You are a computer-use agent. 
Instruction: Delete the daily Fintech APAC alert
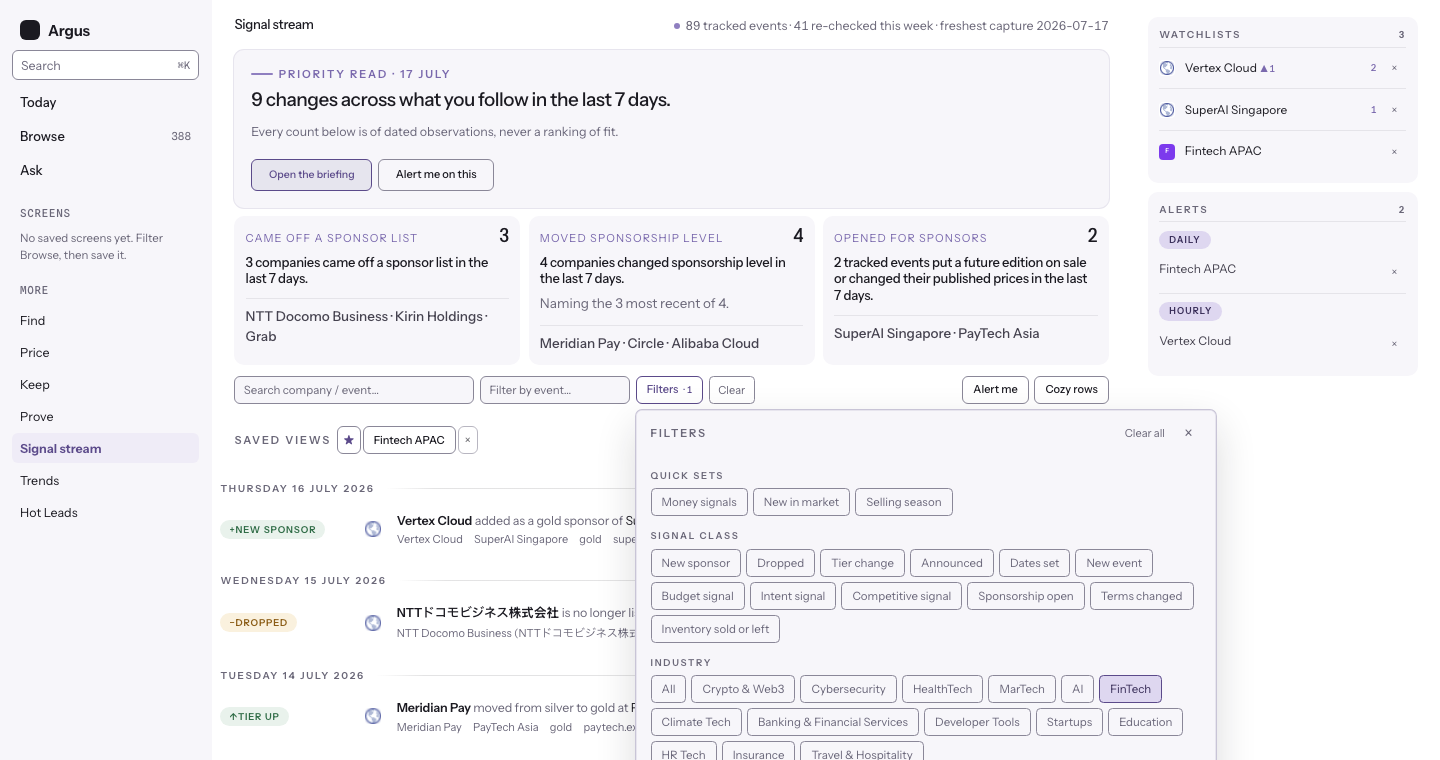coord(1394,272)
